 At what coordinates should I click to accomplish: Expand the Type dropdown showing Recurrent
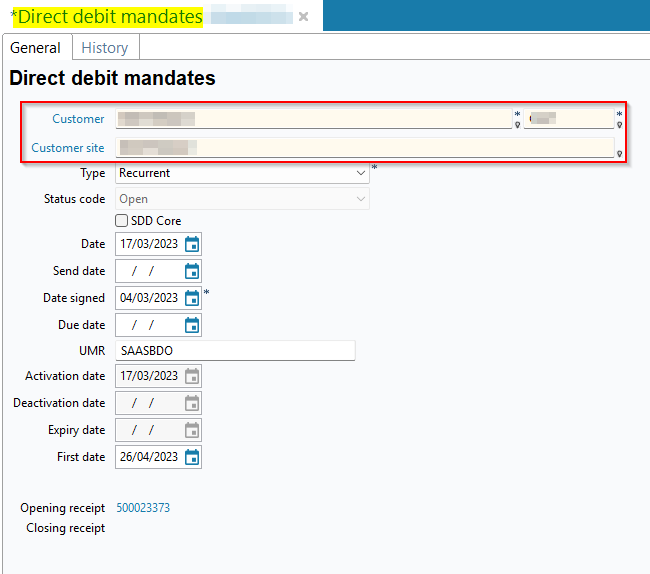361,173
